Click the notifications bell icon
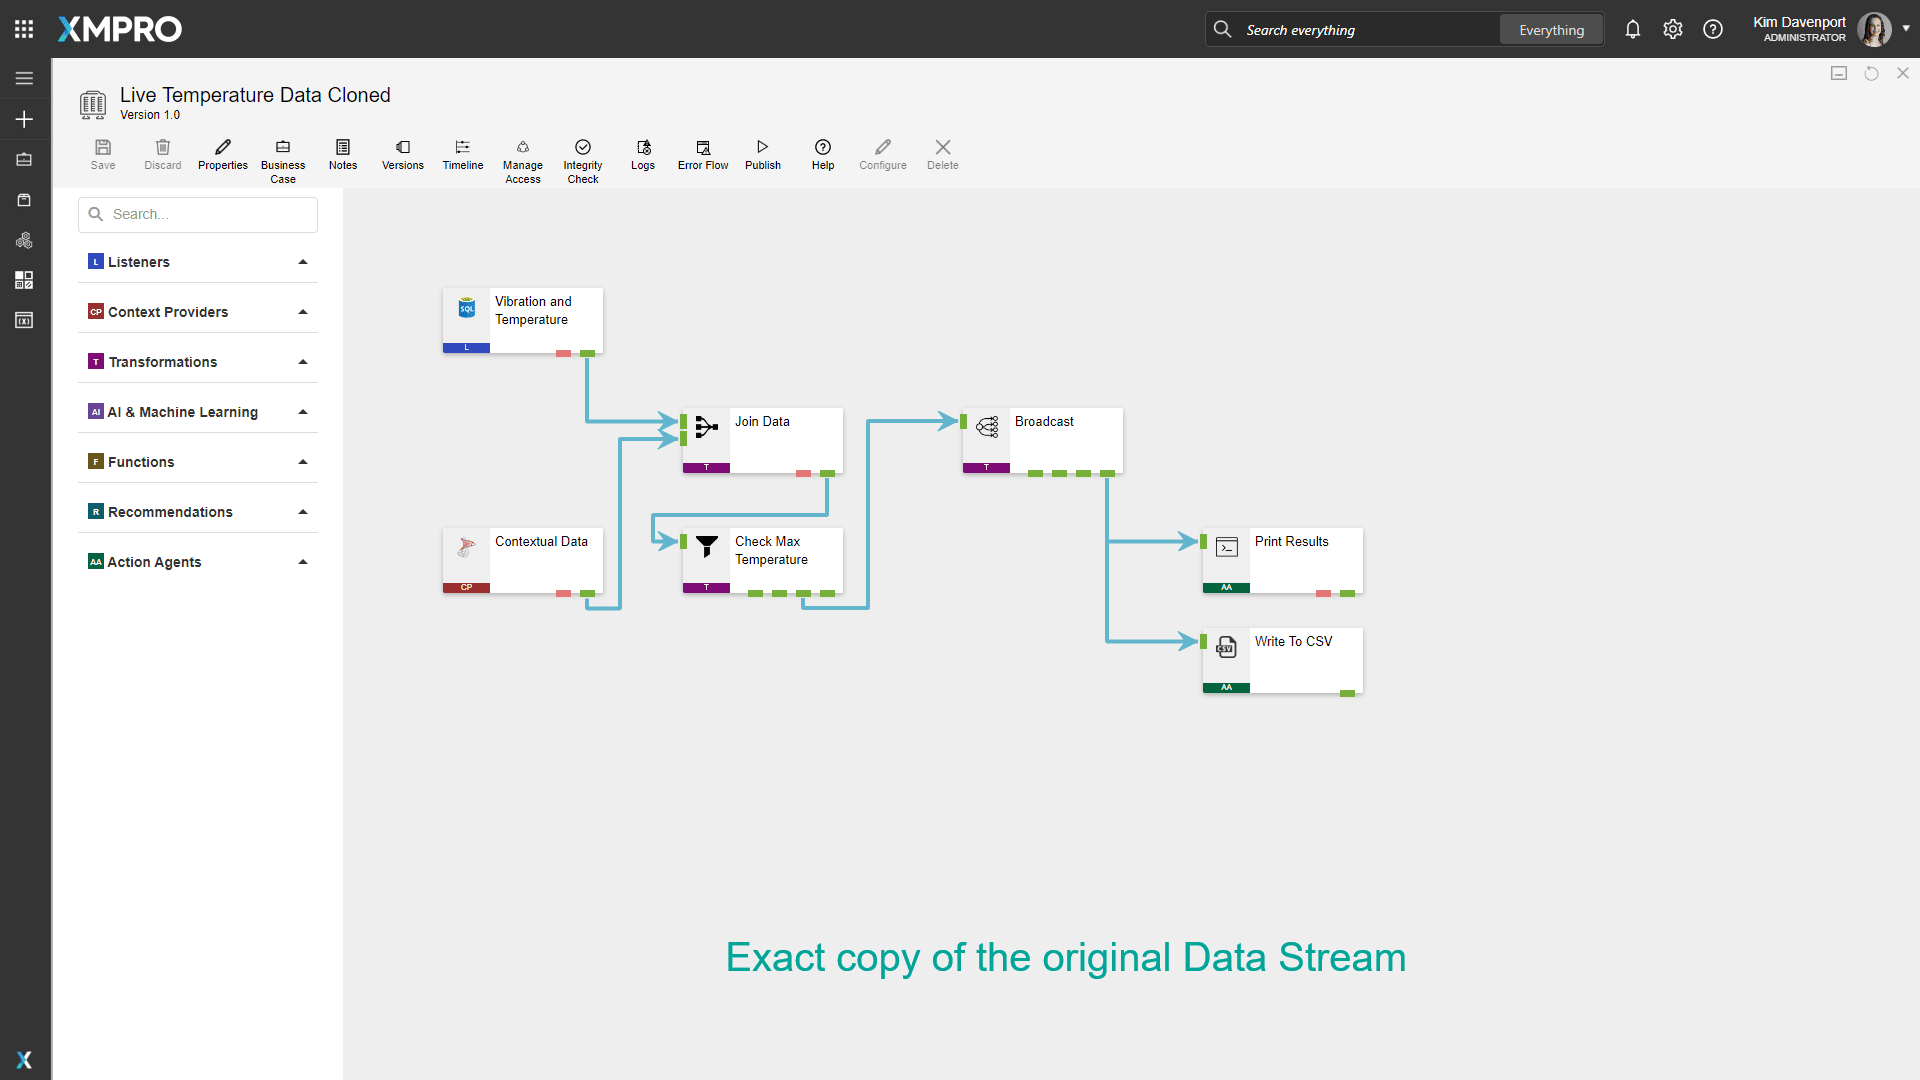Screen dimensions: 1920x1080 pos(1633,29)
